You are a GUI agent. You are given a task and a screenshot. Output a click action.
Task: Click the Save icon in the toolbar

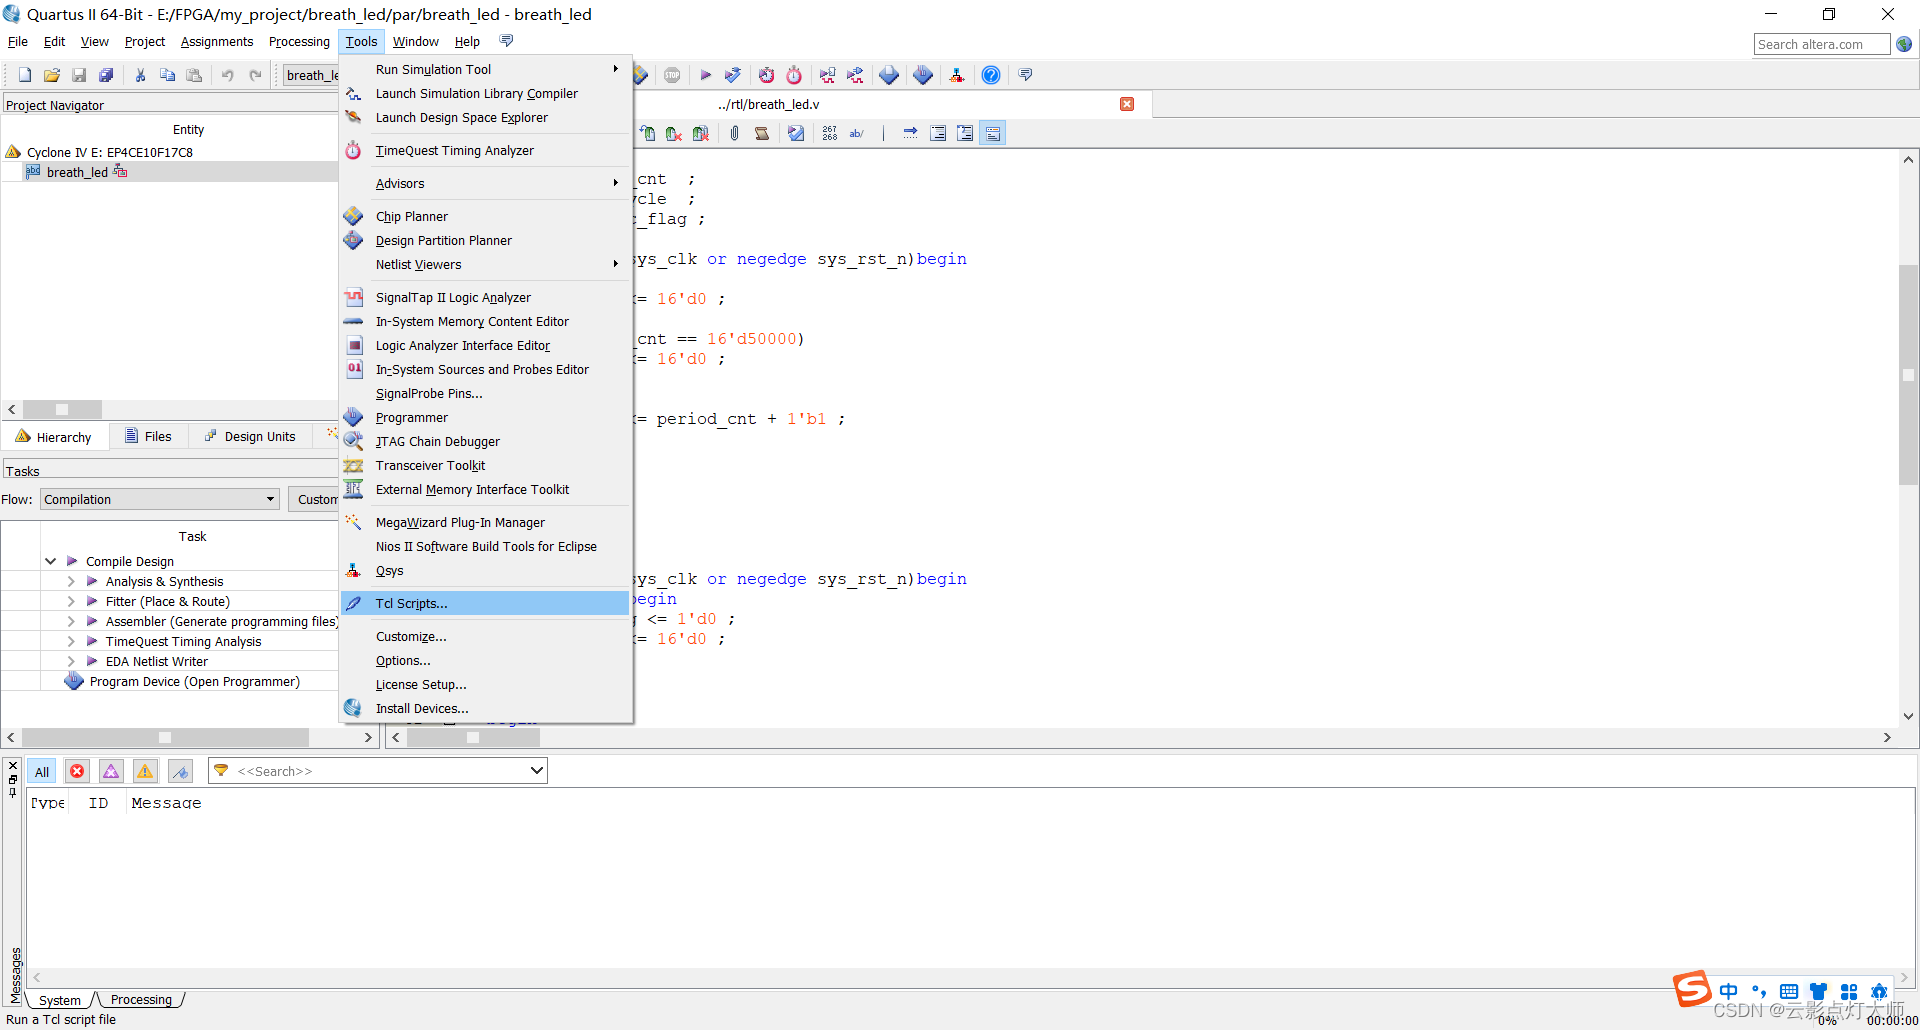click(79, 75)
